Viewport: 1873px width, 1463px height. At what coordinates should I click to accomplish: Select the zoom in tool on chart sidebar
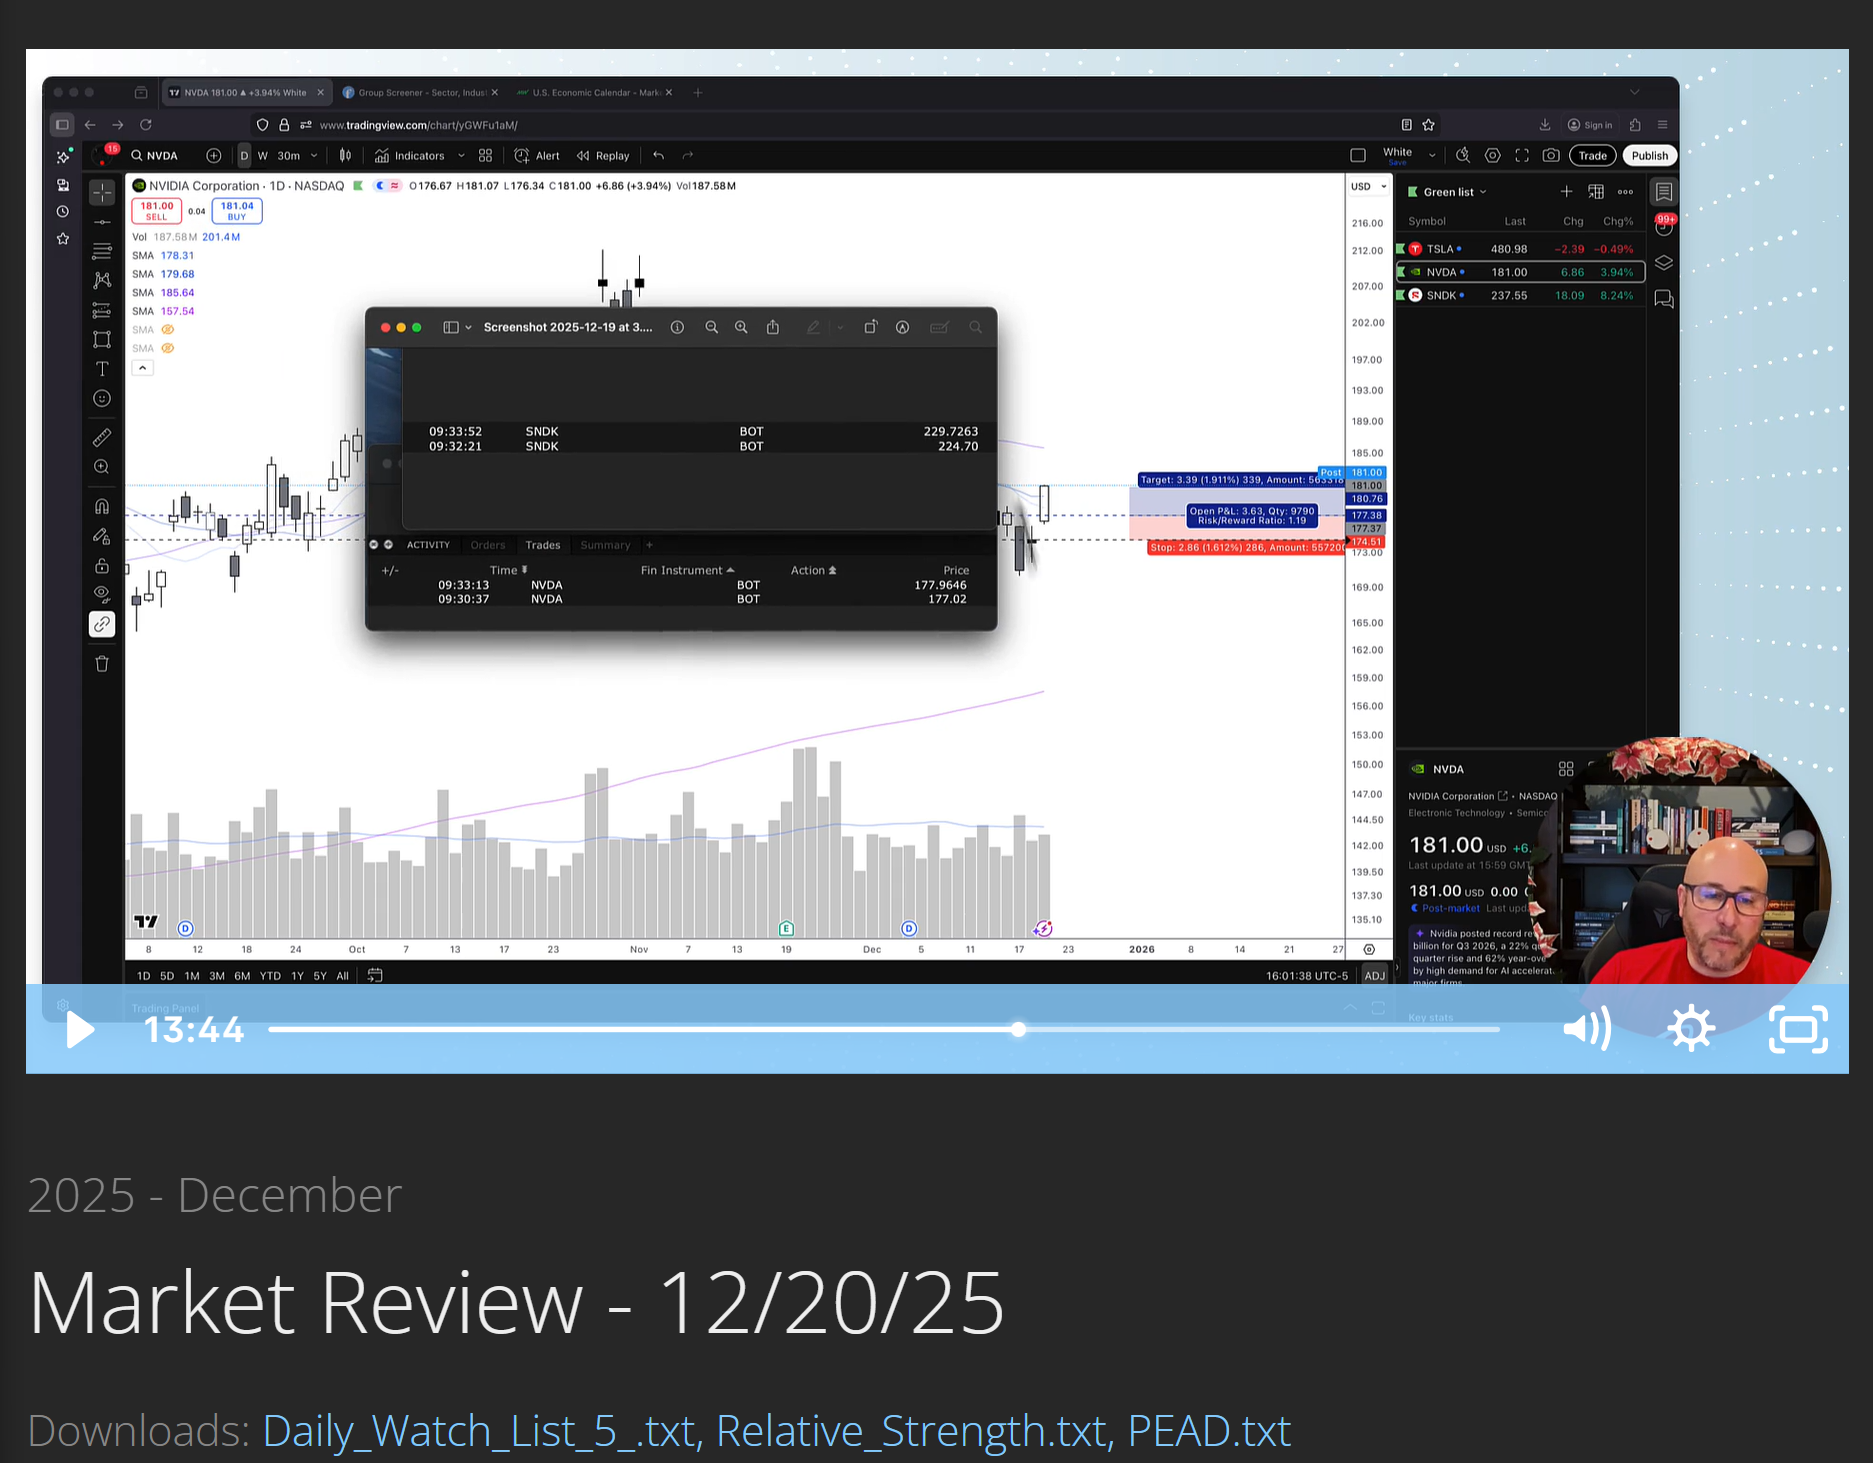[102, 467]
